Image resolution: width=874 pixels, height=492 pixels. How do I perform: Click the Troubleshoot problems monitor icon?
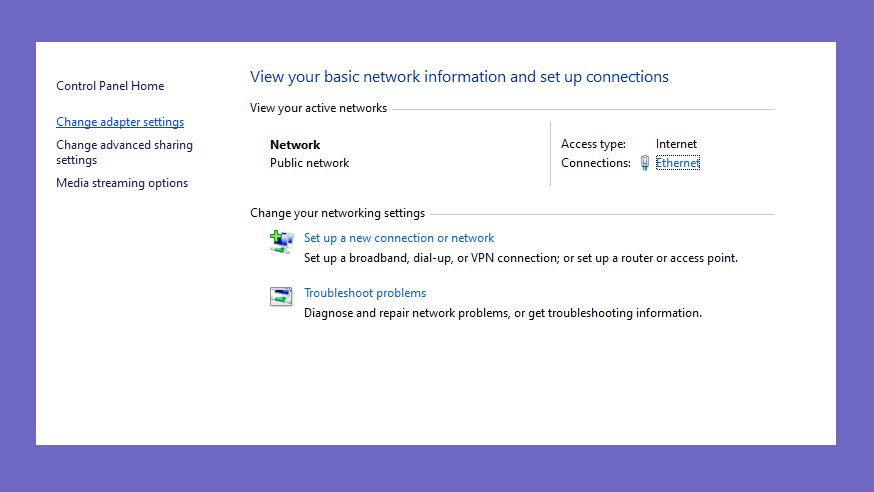(281, 296)
